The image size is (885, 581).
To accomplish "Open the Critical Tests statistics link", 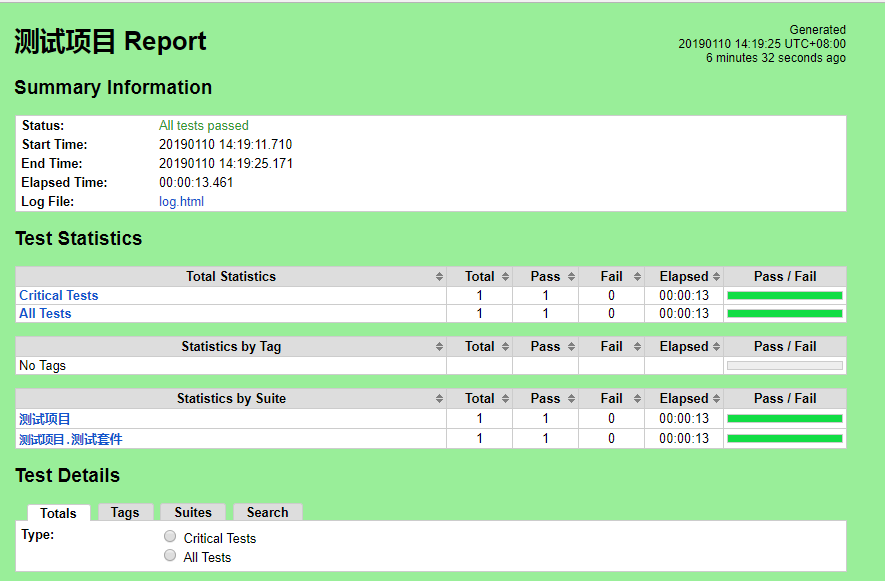I will pyautogui.click(x=59, y=295).
